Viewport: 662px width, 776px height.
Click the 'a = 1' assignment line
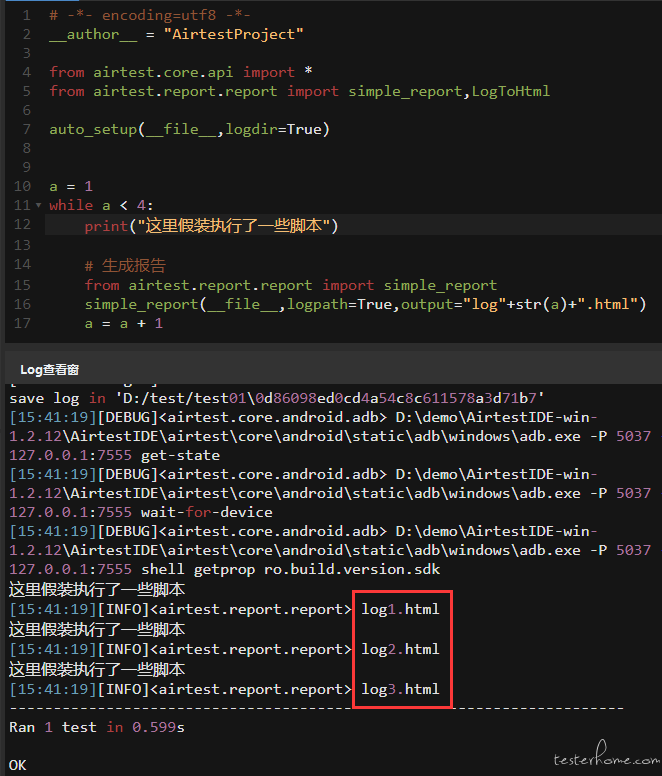[71, 187]
